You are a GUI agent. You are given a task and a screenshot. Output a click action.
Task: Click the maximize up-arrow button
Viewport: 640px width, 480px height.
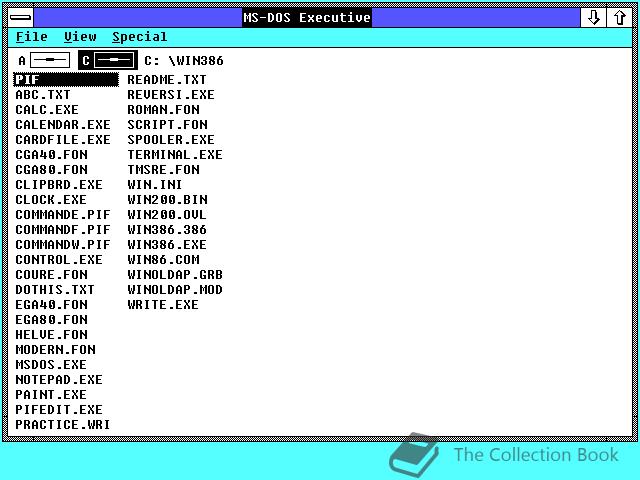(x=620, y=18)
